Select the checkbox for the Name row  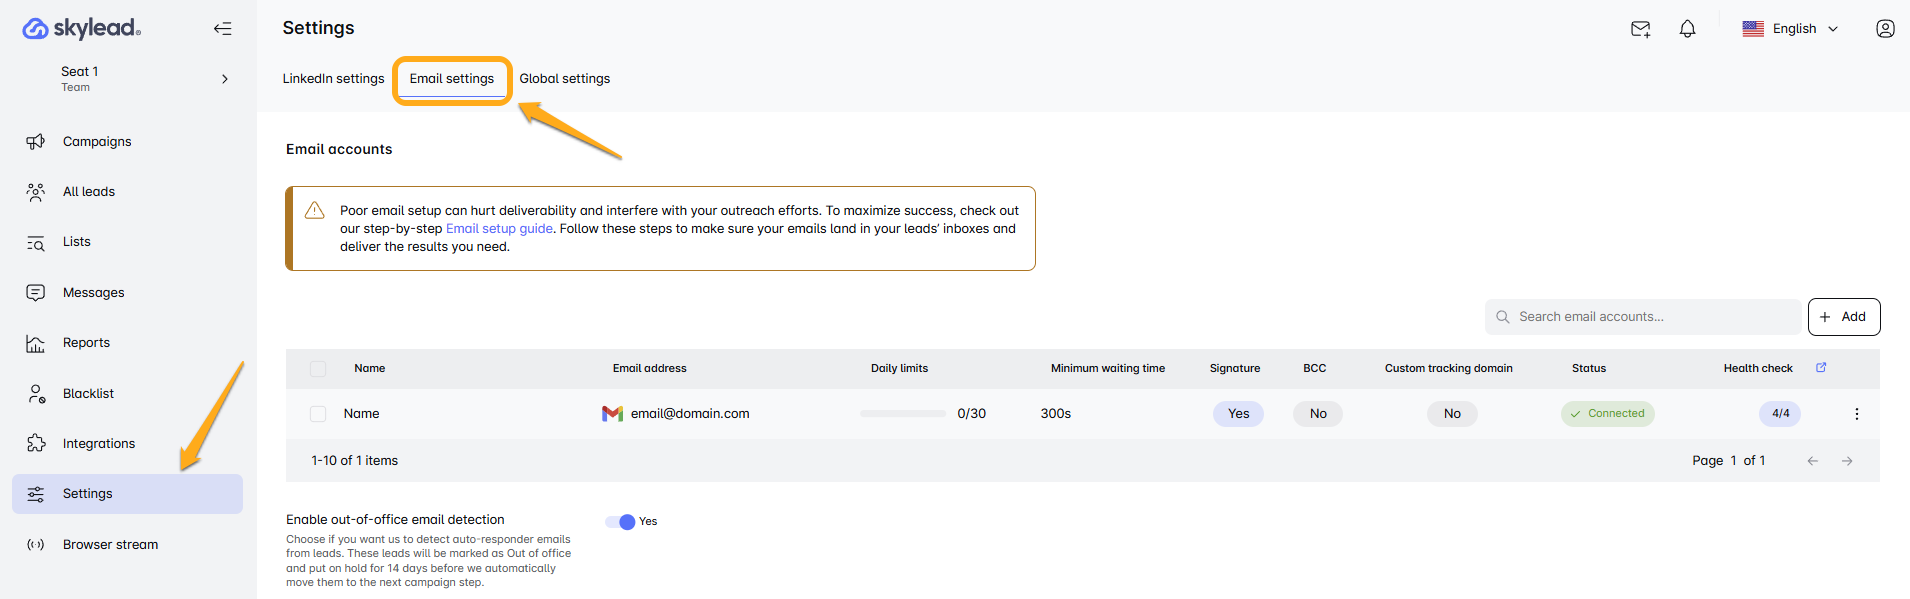318,414
